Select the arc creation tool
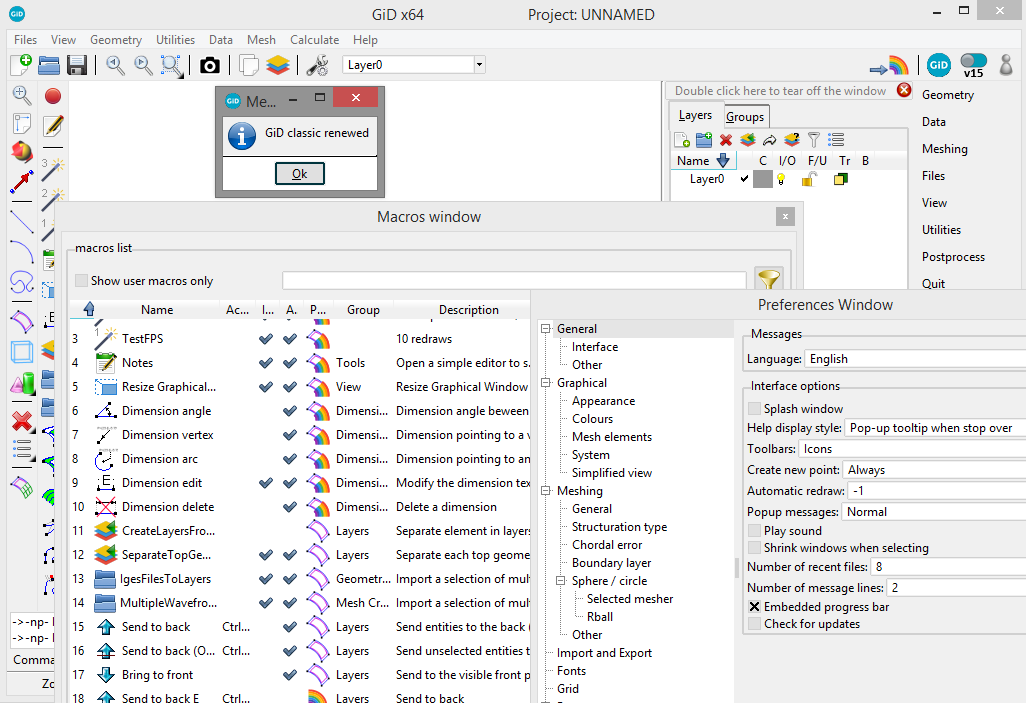The width and height of the screenshot is (1026, 703). [x=22, y=251]
